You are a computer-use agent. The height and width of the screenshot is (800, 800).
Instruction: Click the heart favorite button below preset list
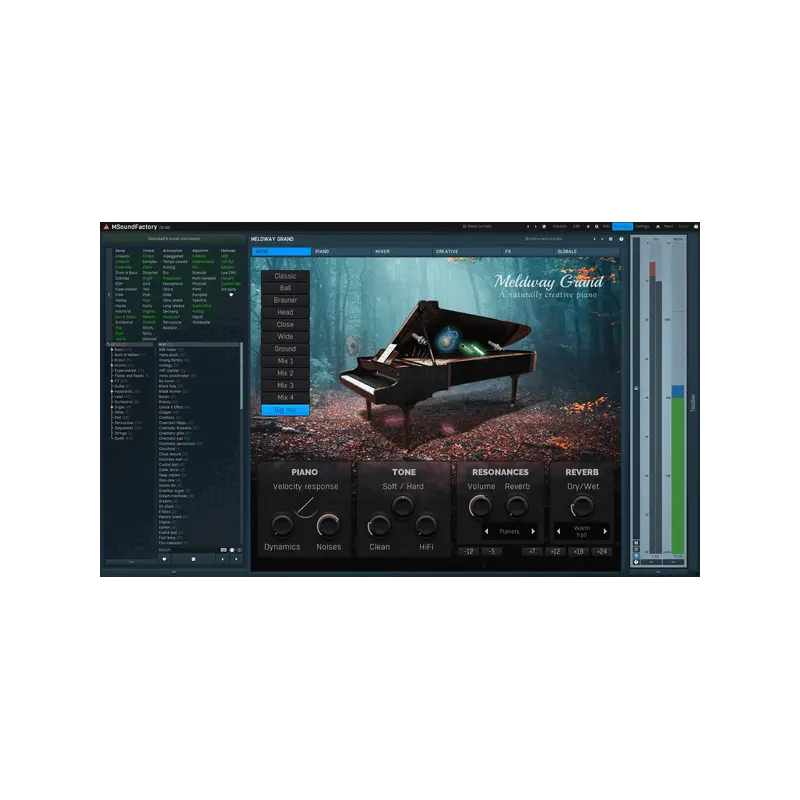click(x=164, y=559)
